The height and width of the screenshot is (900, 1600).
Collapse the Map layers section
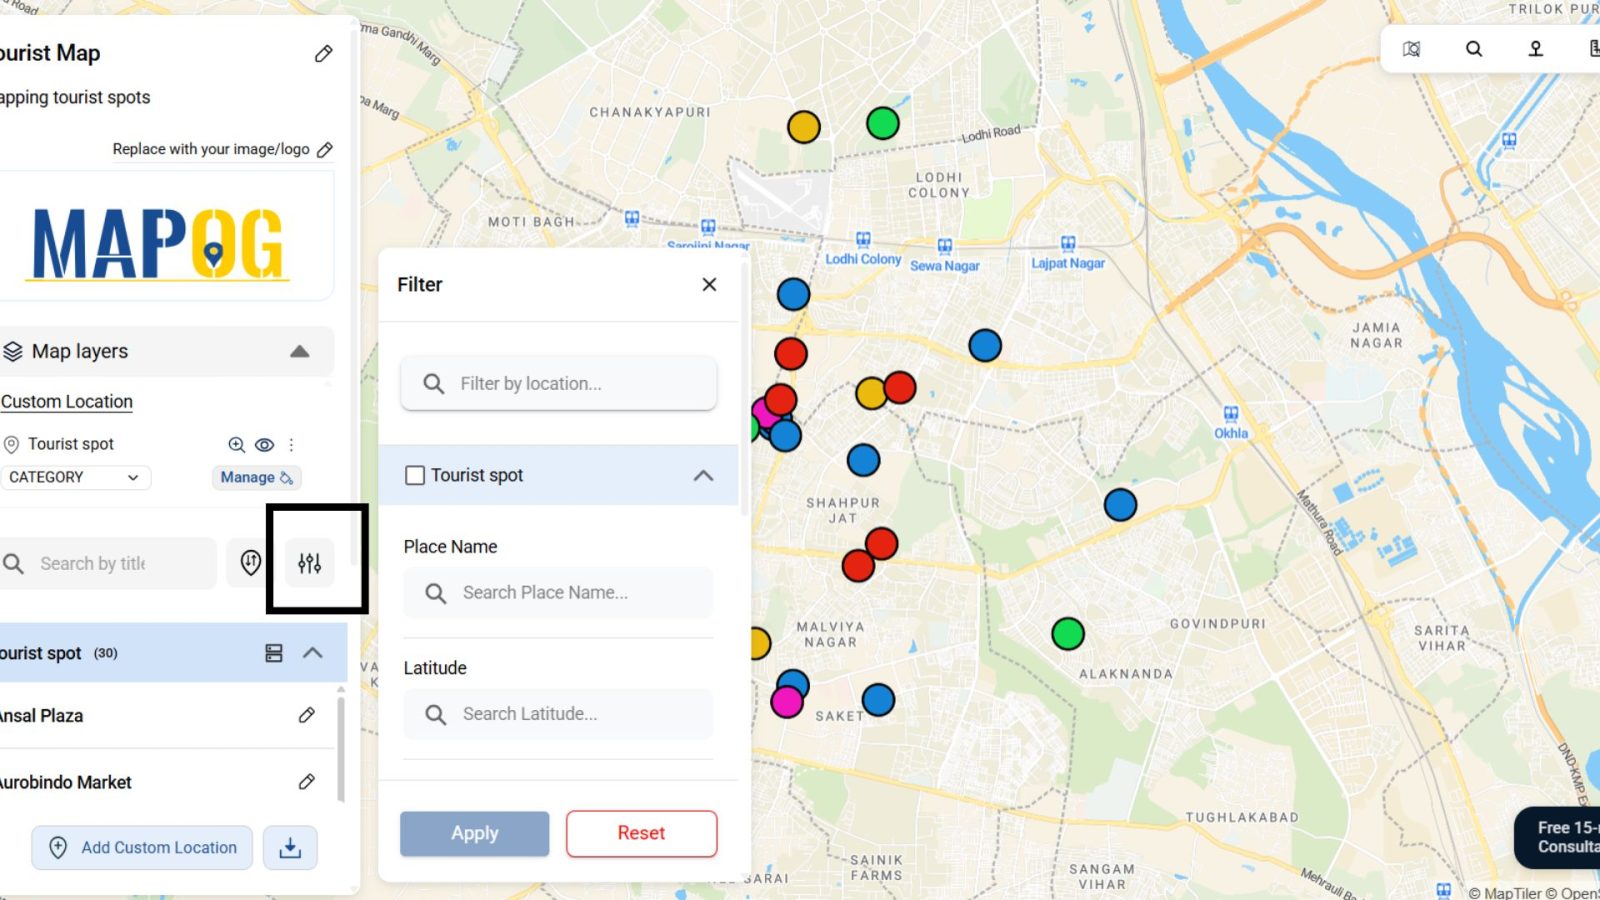click(x=299, y=351)
